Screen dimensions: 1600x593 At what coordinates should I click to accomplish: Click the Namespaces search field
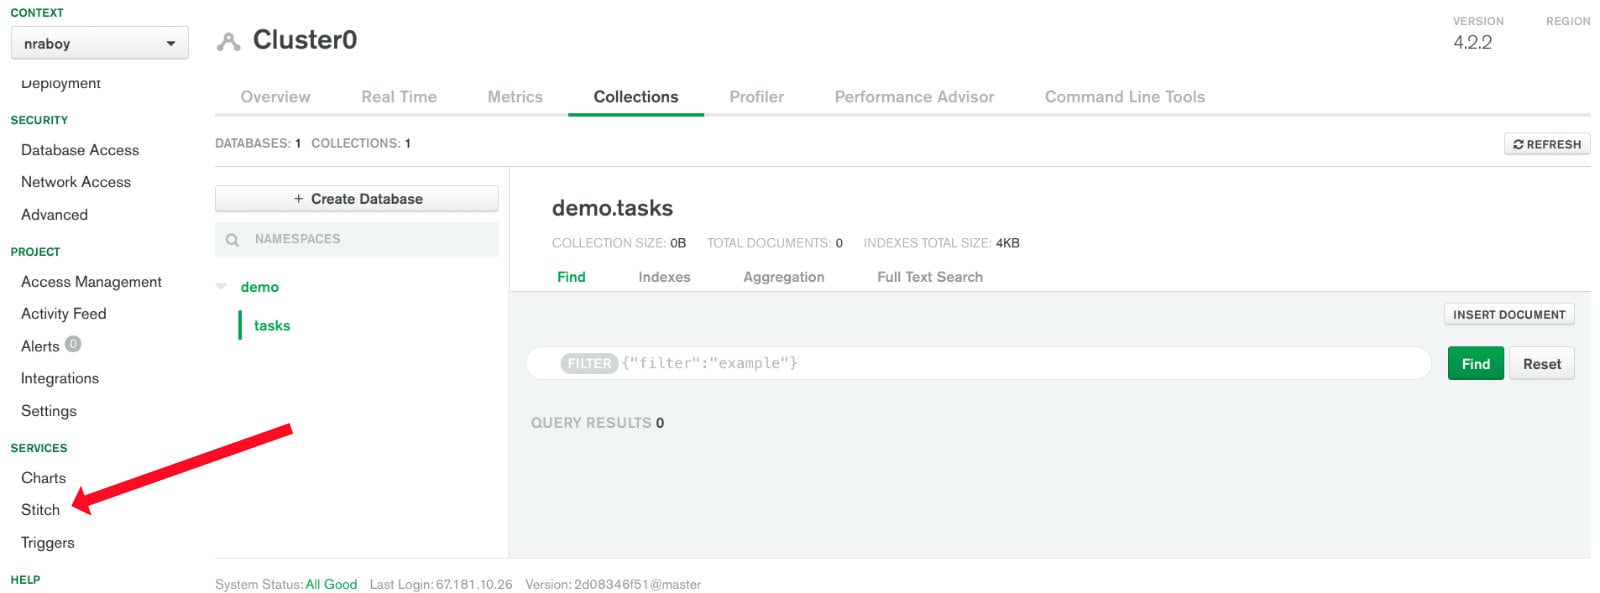pos(357,240)
